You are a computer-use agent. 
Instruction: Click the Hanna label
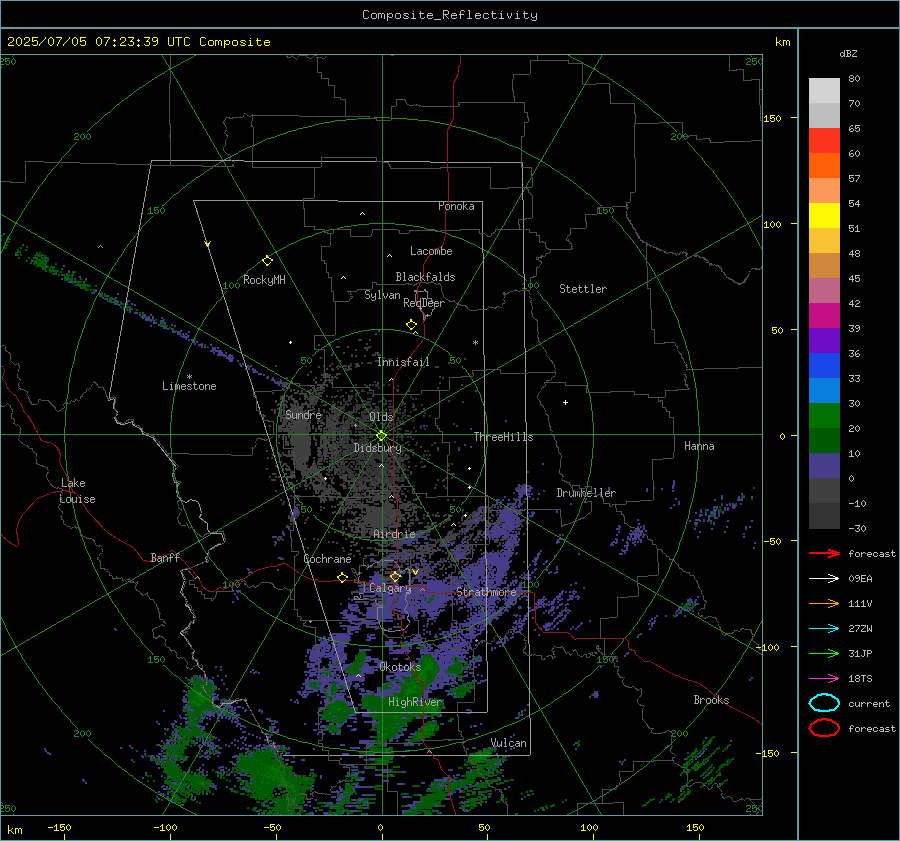point(699,446)
